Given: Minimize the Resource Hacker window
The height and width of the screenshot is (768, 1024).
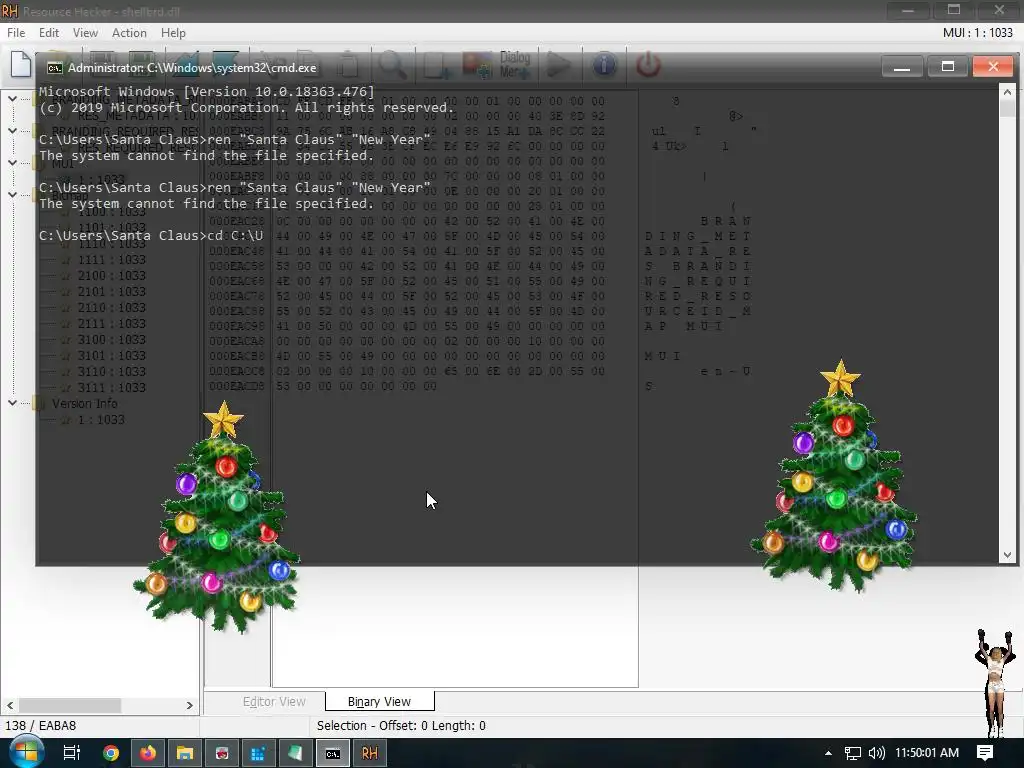Looking at the screenshot, I should 908,10.
